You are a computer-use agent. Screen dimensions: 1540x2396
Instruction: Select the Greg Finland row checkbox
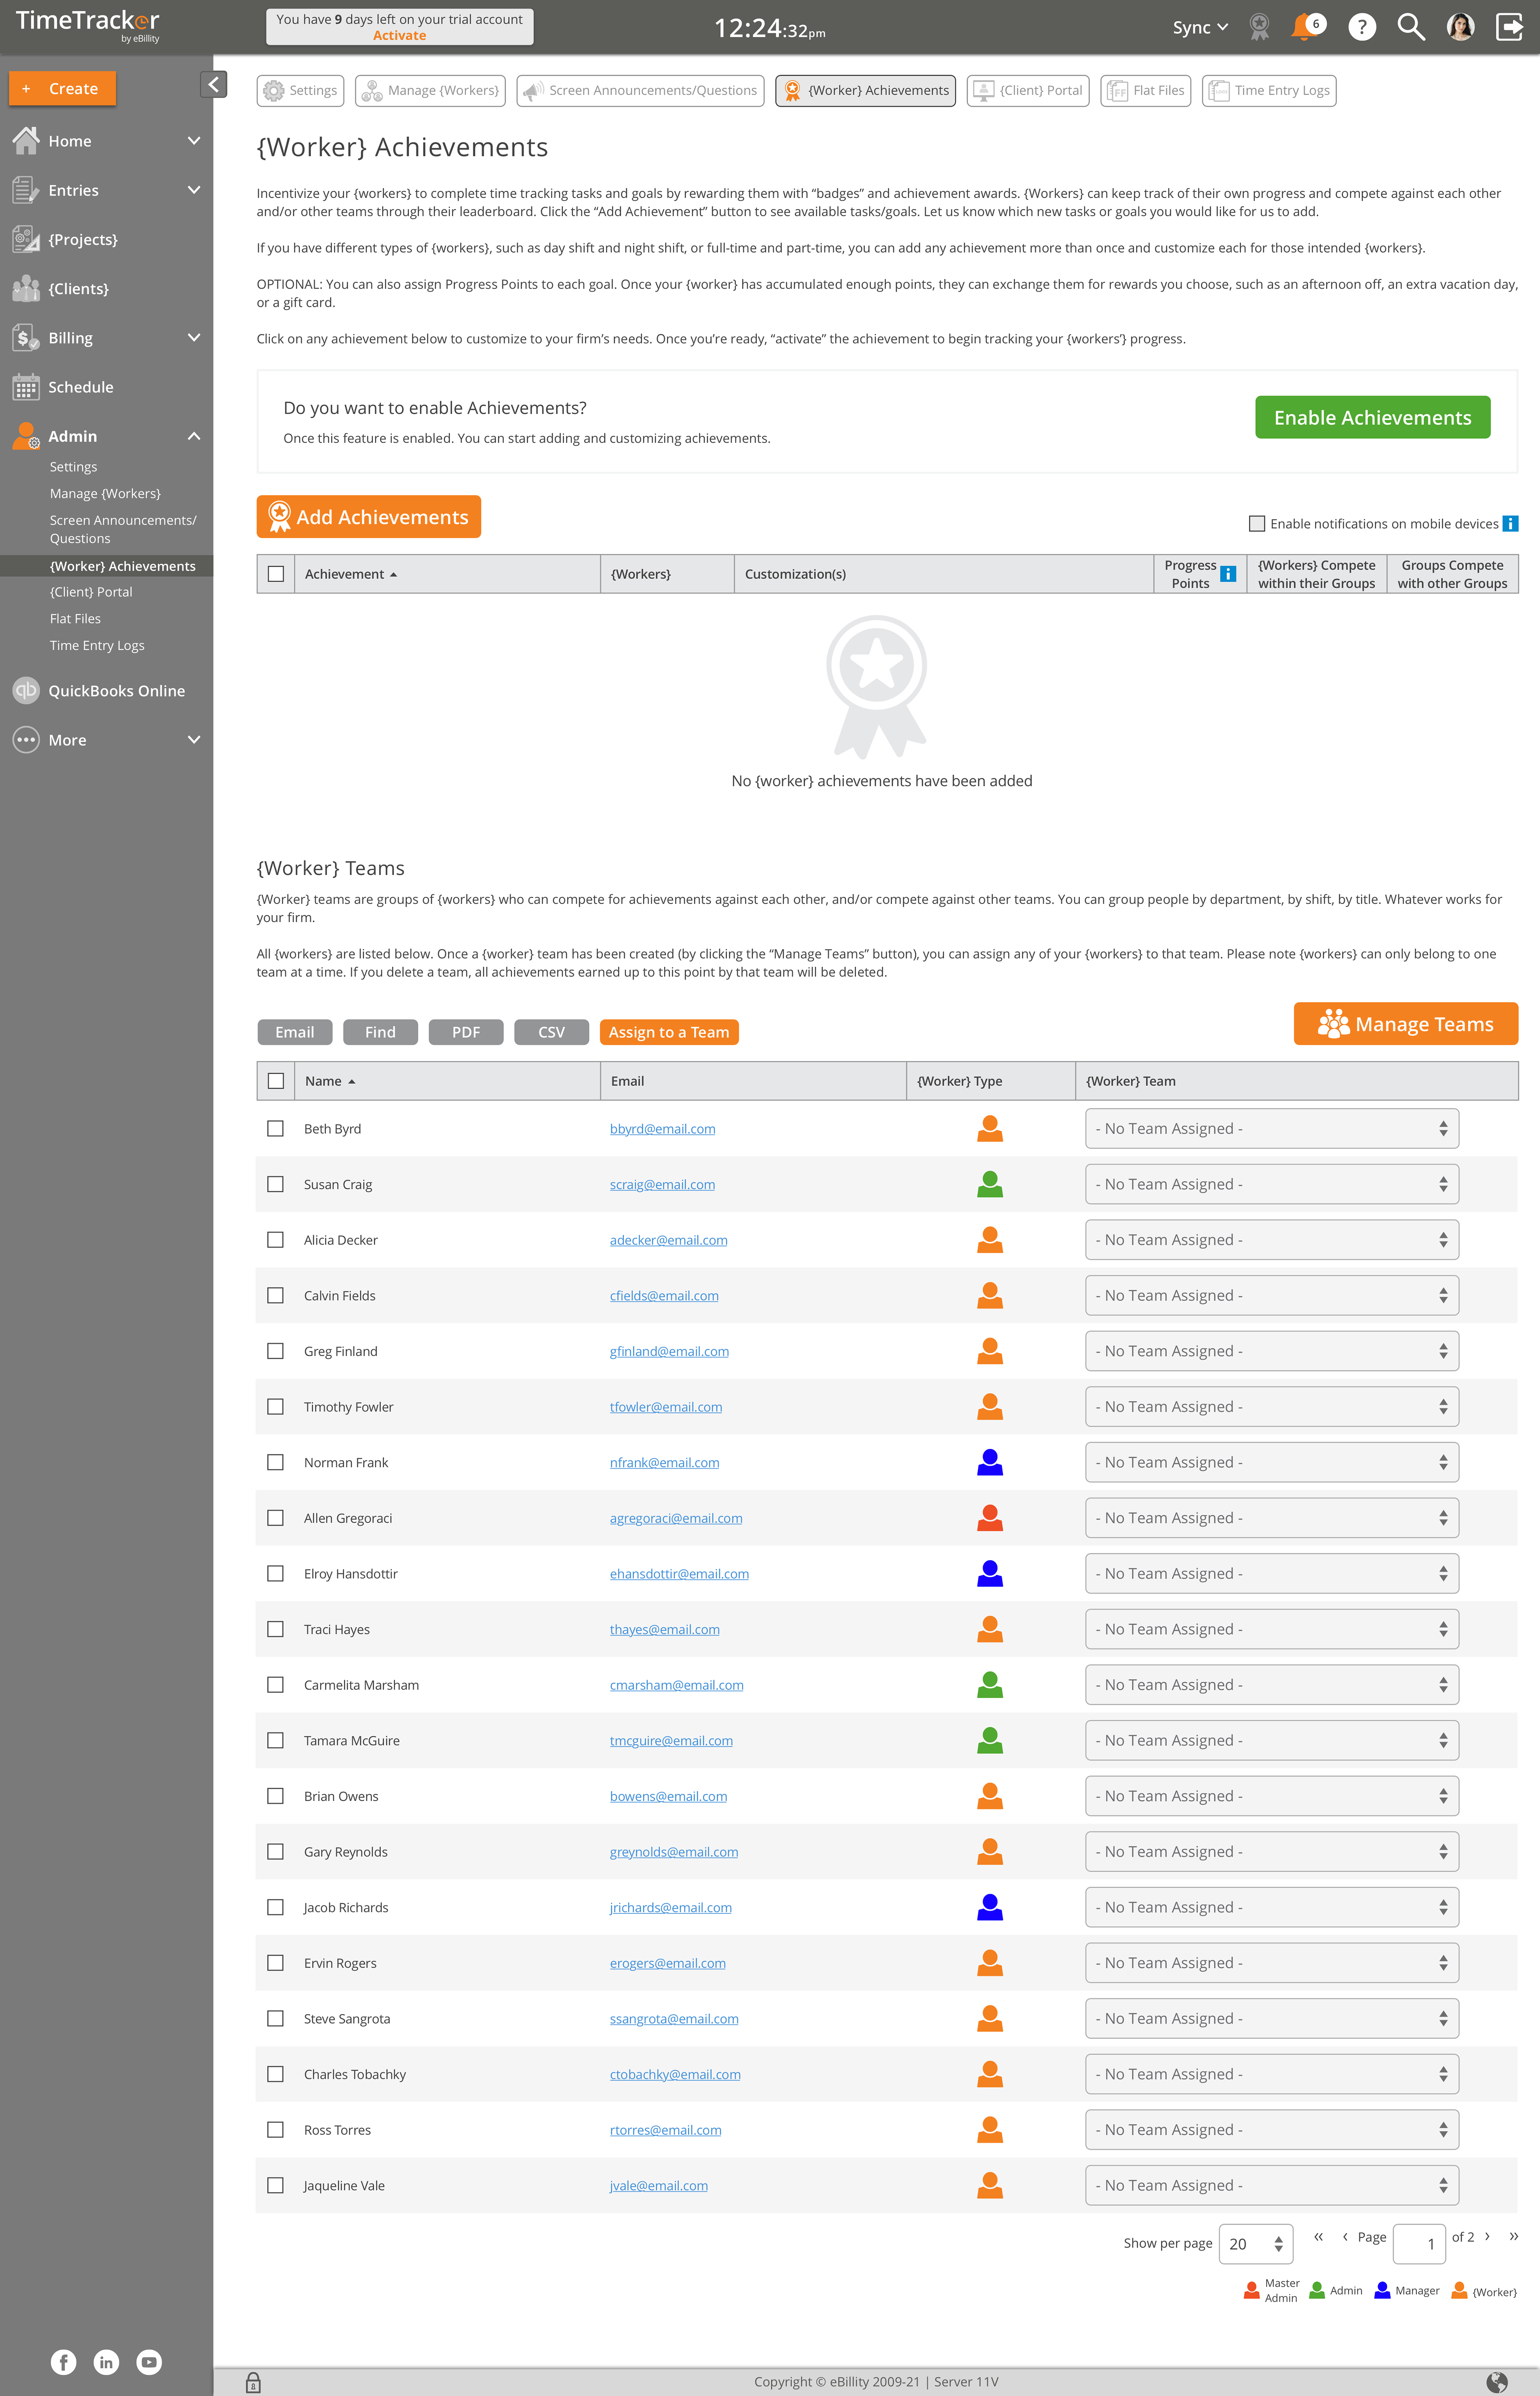[x=276, y=1351]
